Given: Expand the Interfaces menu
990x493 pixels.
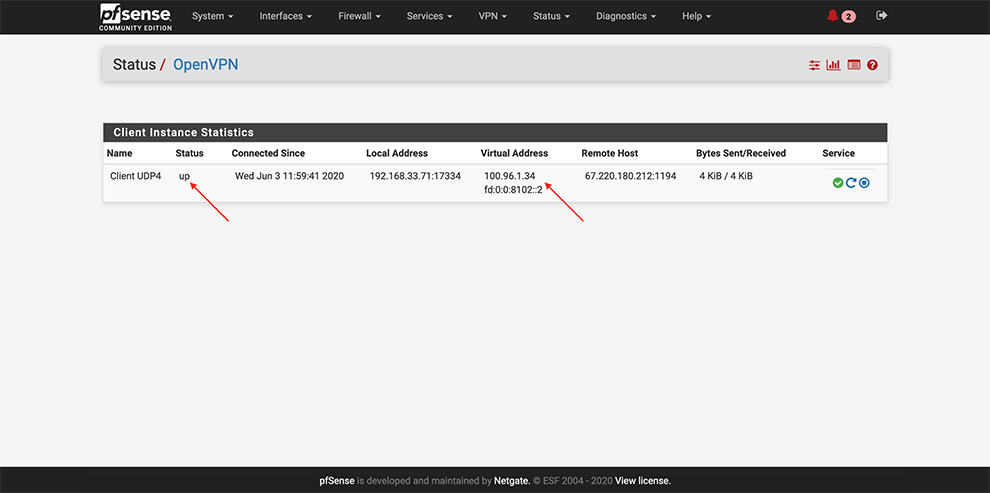Looking at the screenshot, I should click(285, 16).
